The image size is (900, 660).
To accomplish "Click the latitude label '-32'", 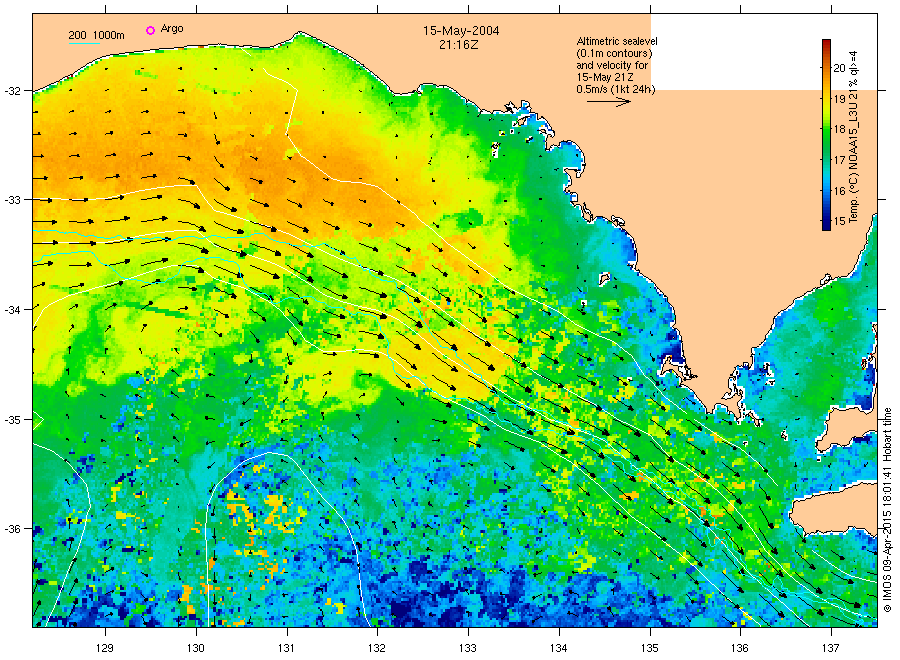I will click(x=12, y=91).
